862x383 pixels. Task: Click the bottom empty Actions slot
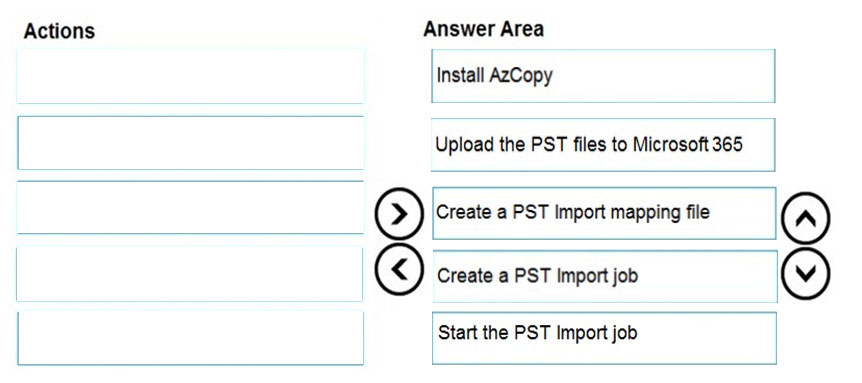[x=190, y=338]
